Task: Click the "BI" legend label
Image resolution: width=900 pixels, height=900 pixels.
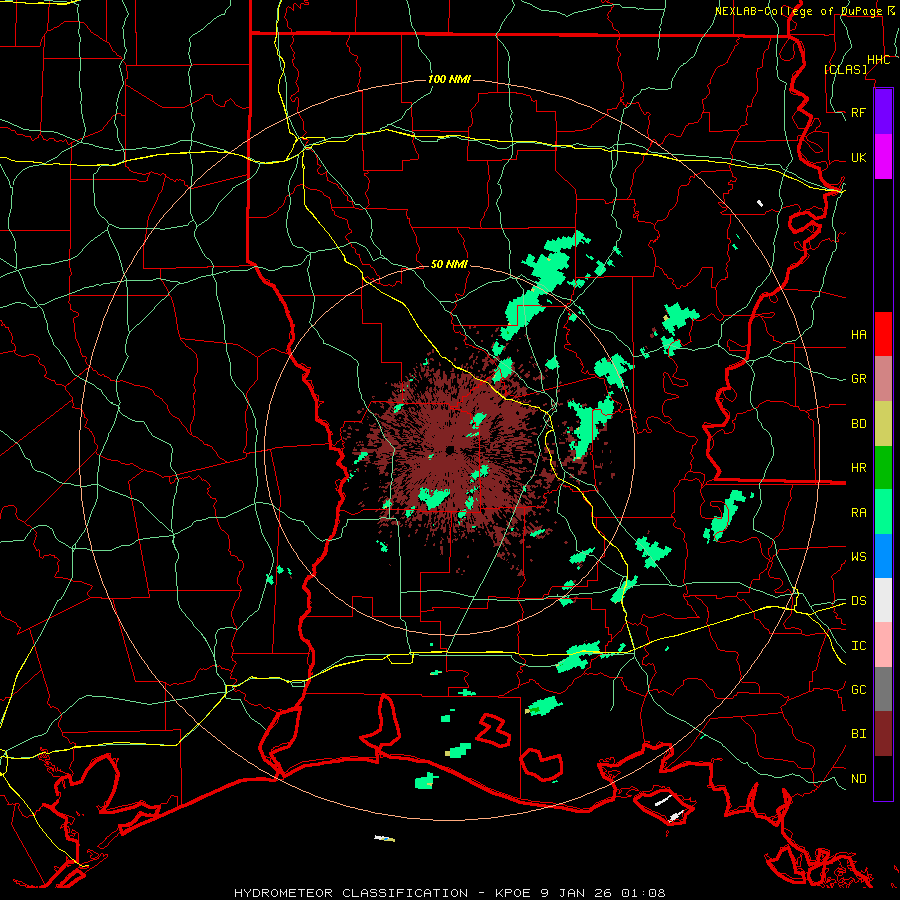Action: pyautogui.click(x=859, y=734)
